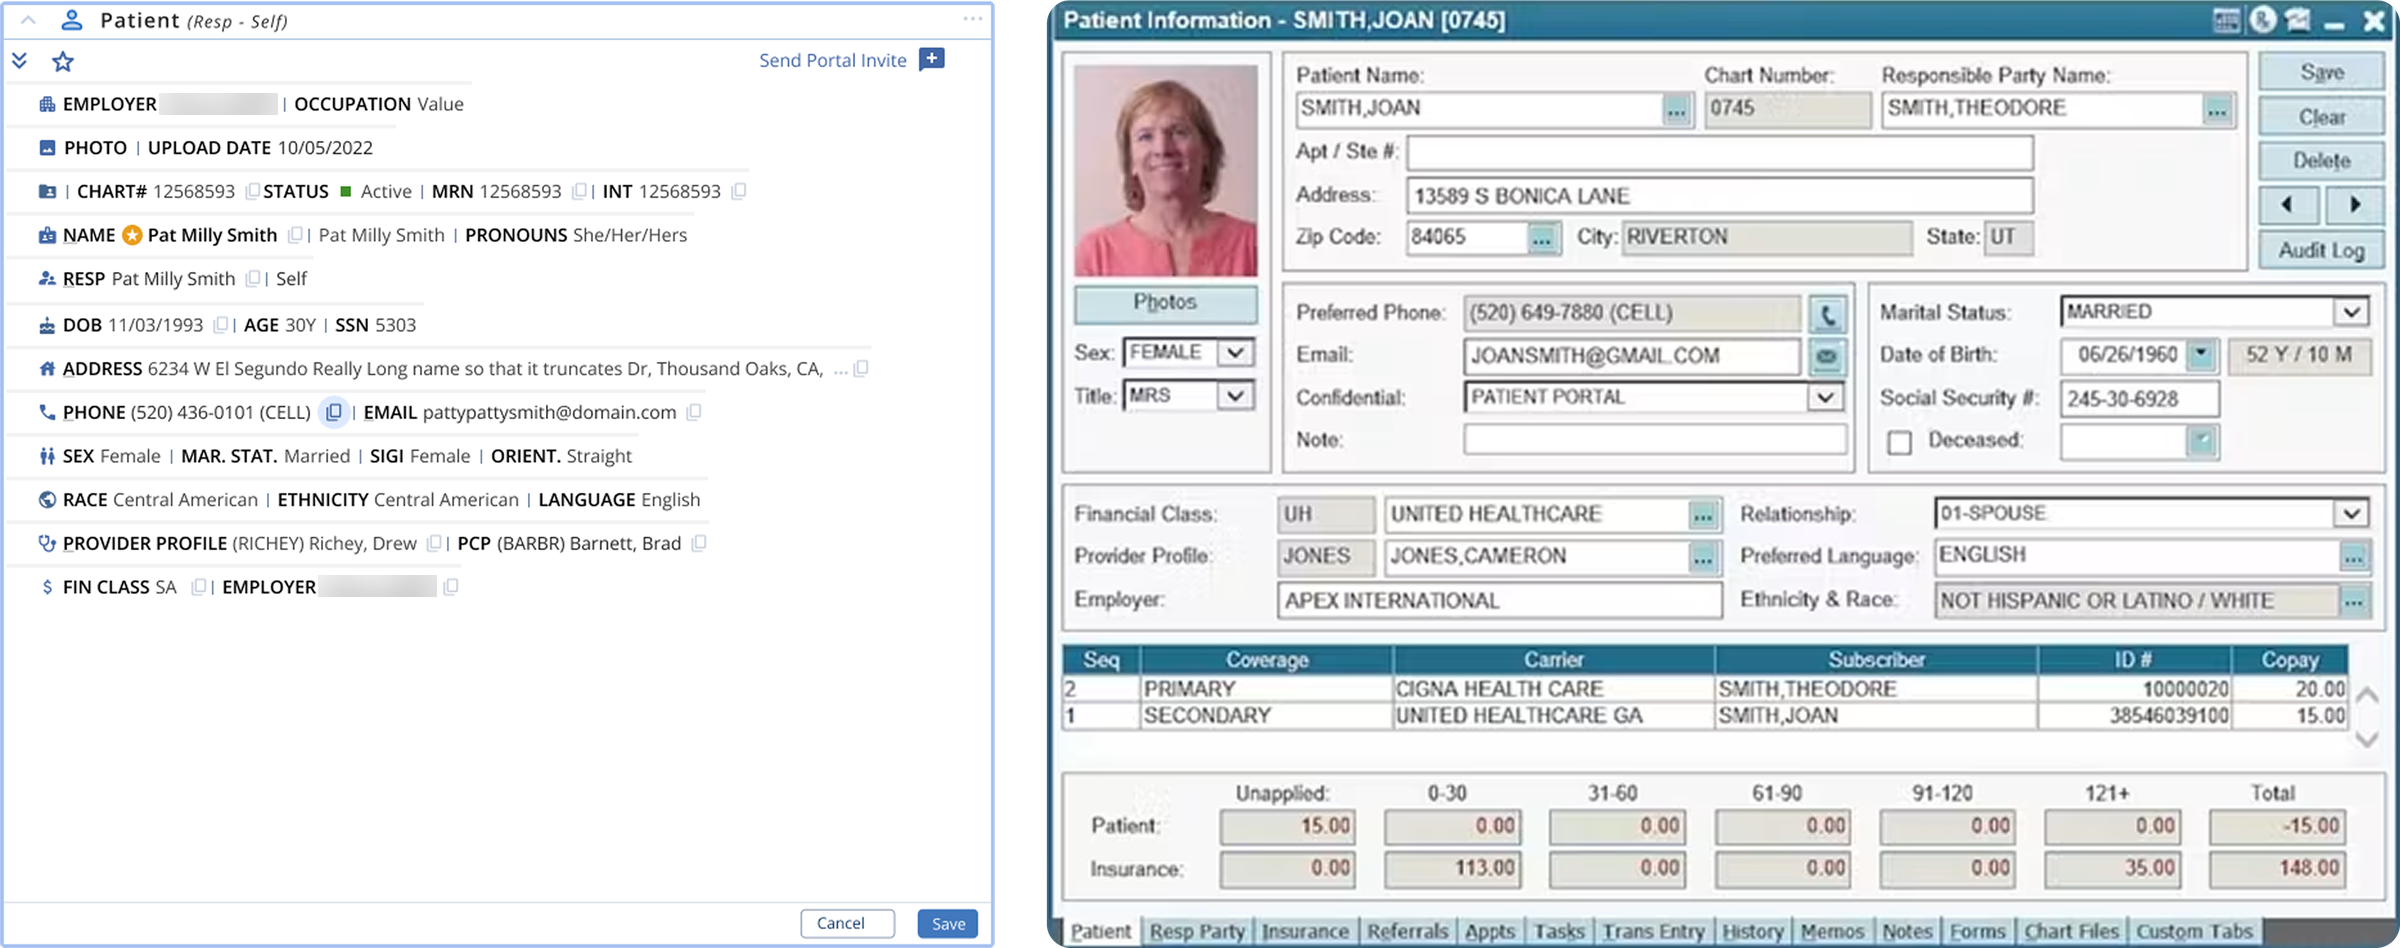
Task: Click Save in Patient Information window
Action: click(2321, 72)
